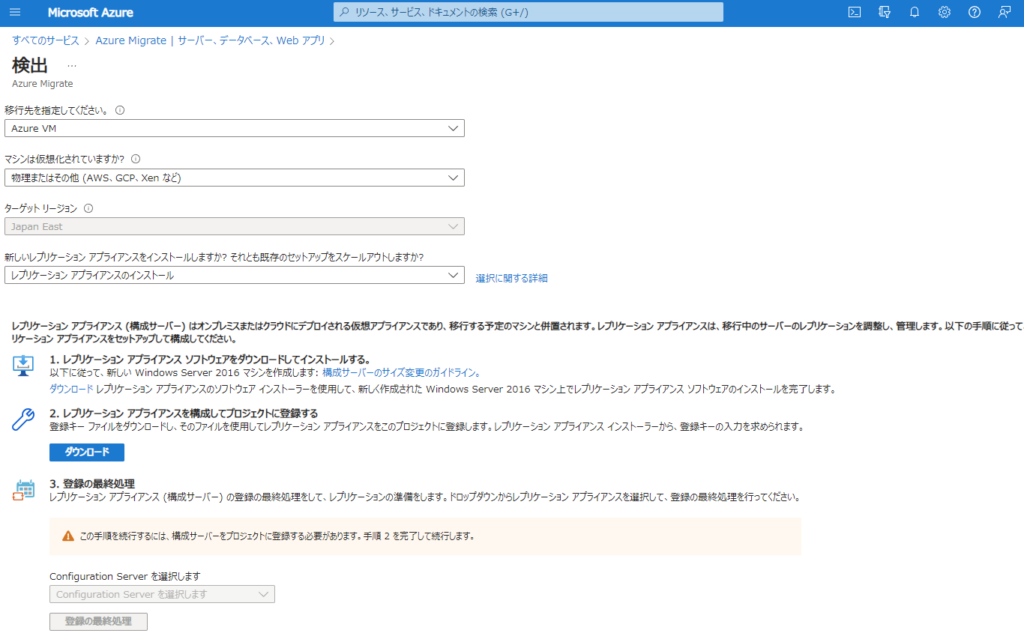1024x642 pixels.
Task: Expand the 物理またはその他 virtualization dropdown
Action: [234, 178]
